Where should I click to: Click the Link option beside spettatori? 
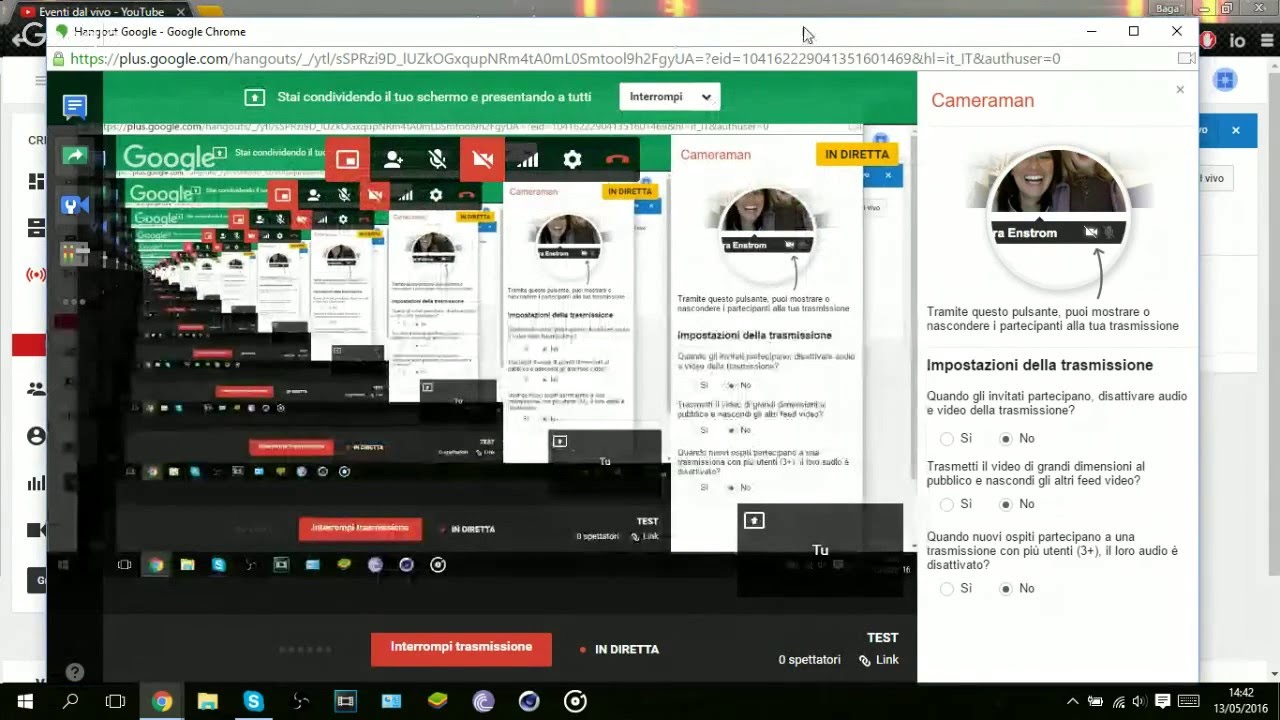pos(879,660)
